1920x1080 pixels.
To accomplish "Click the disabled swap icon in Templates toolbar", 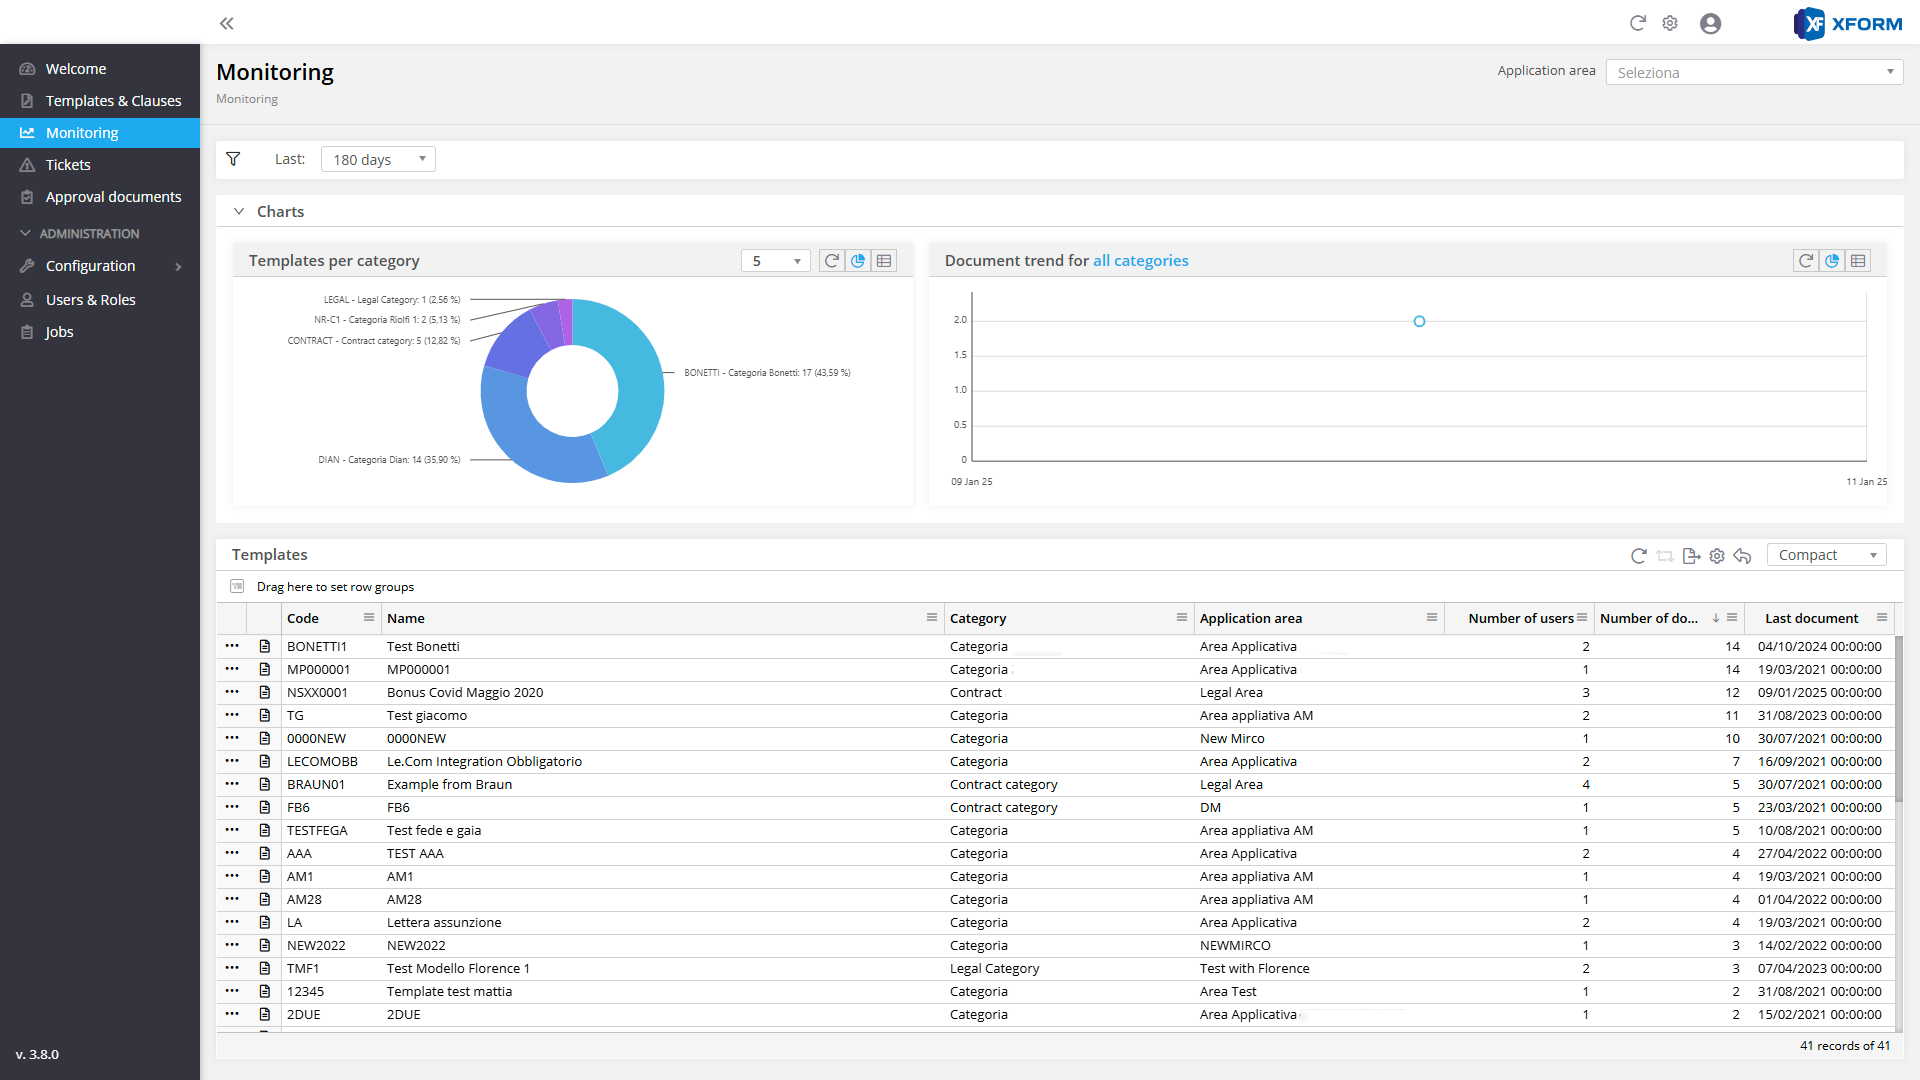I will pos(1665,556).
